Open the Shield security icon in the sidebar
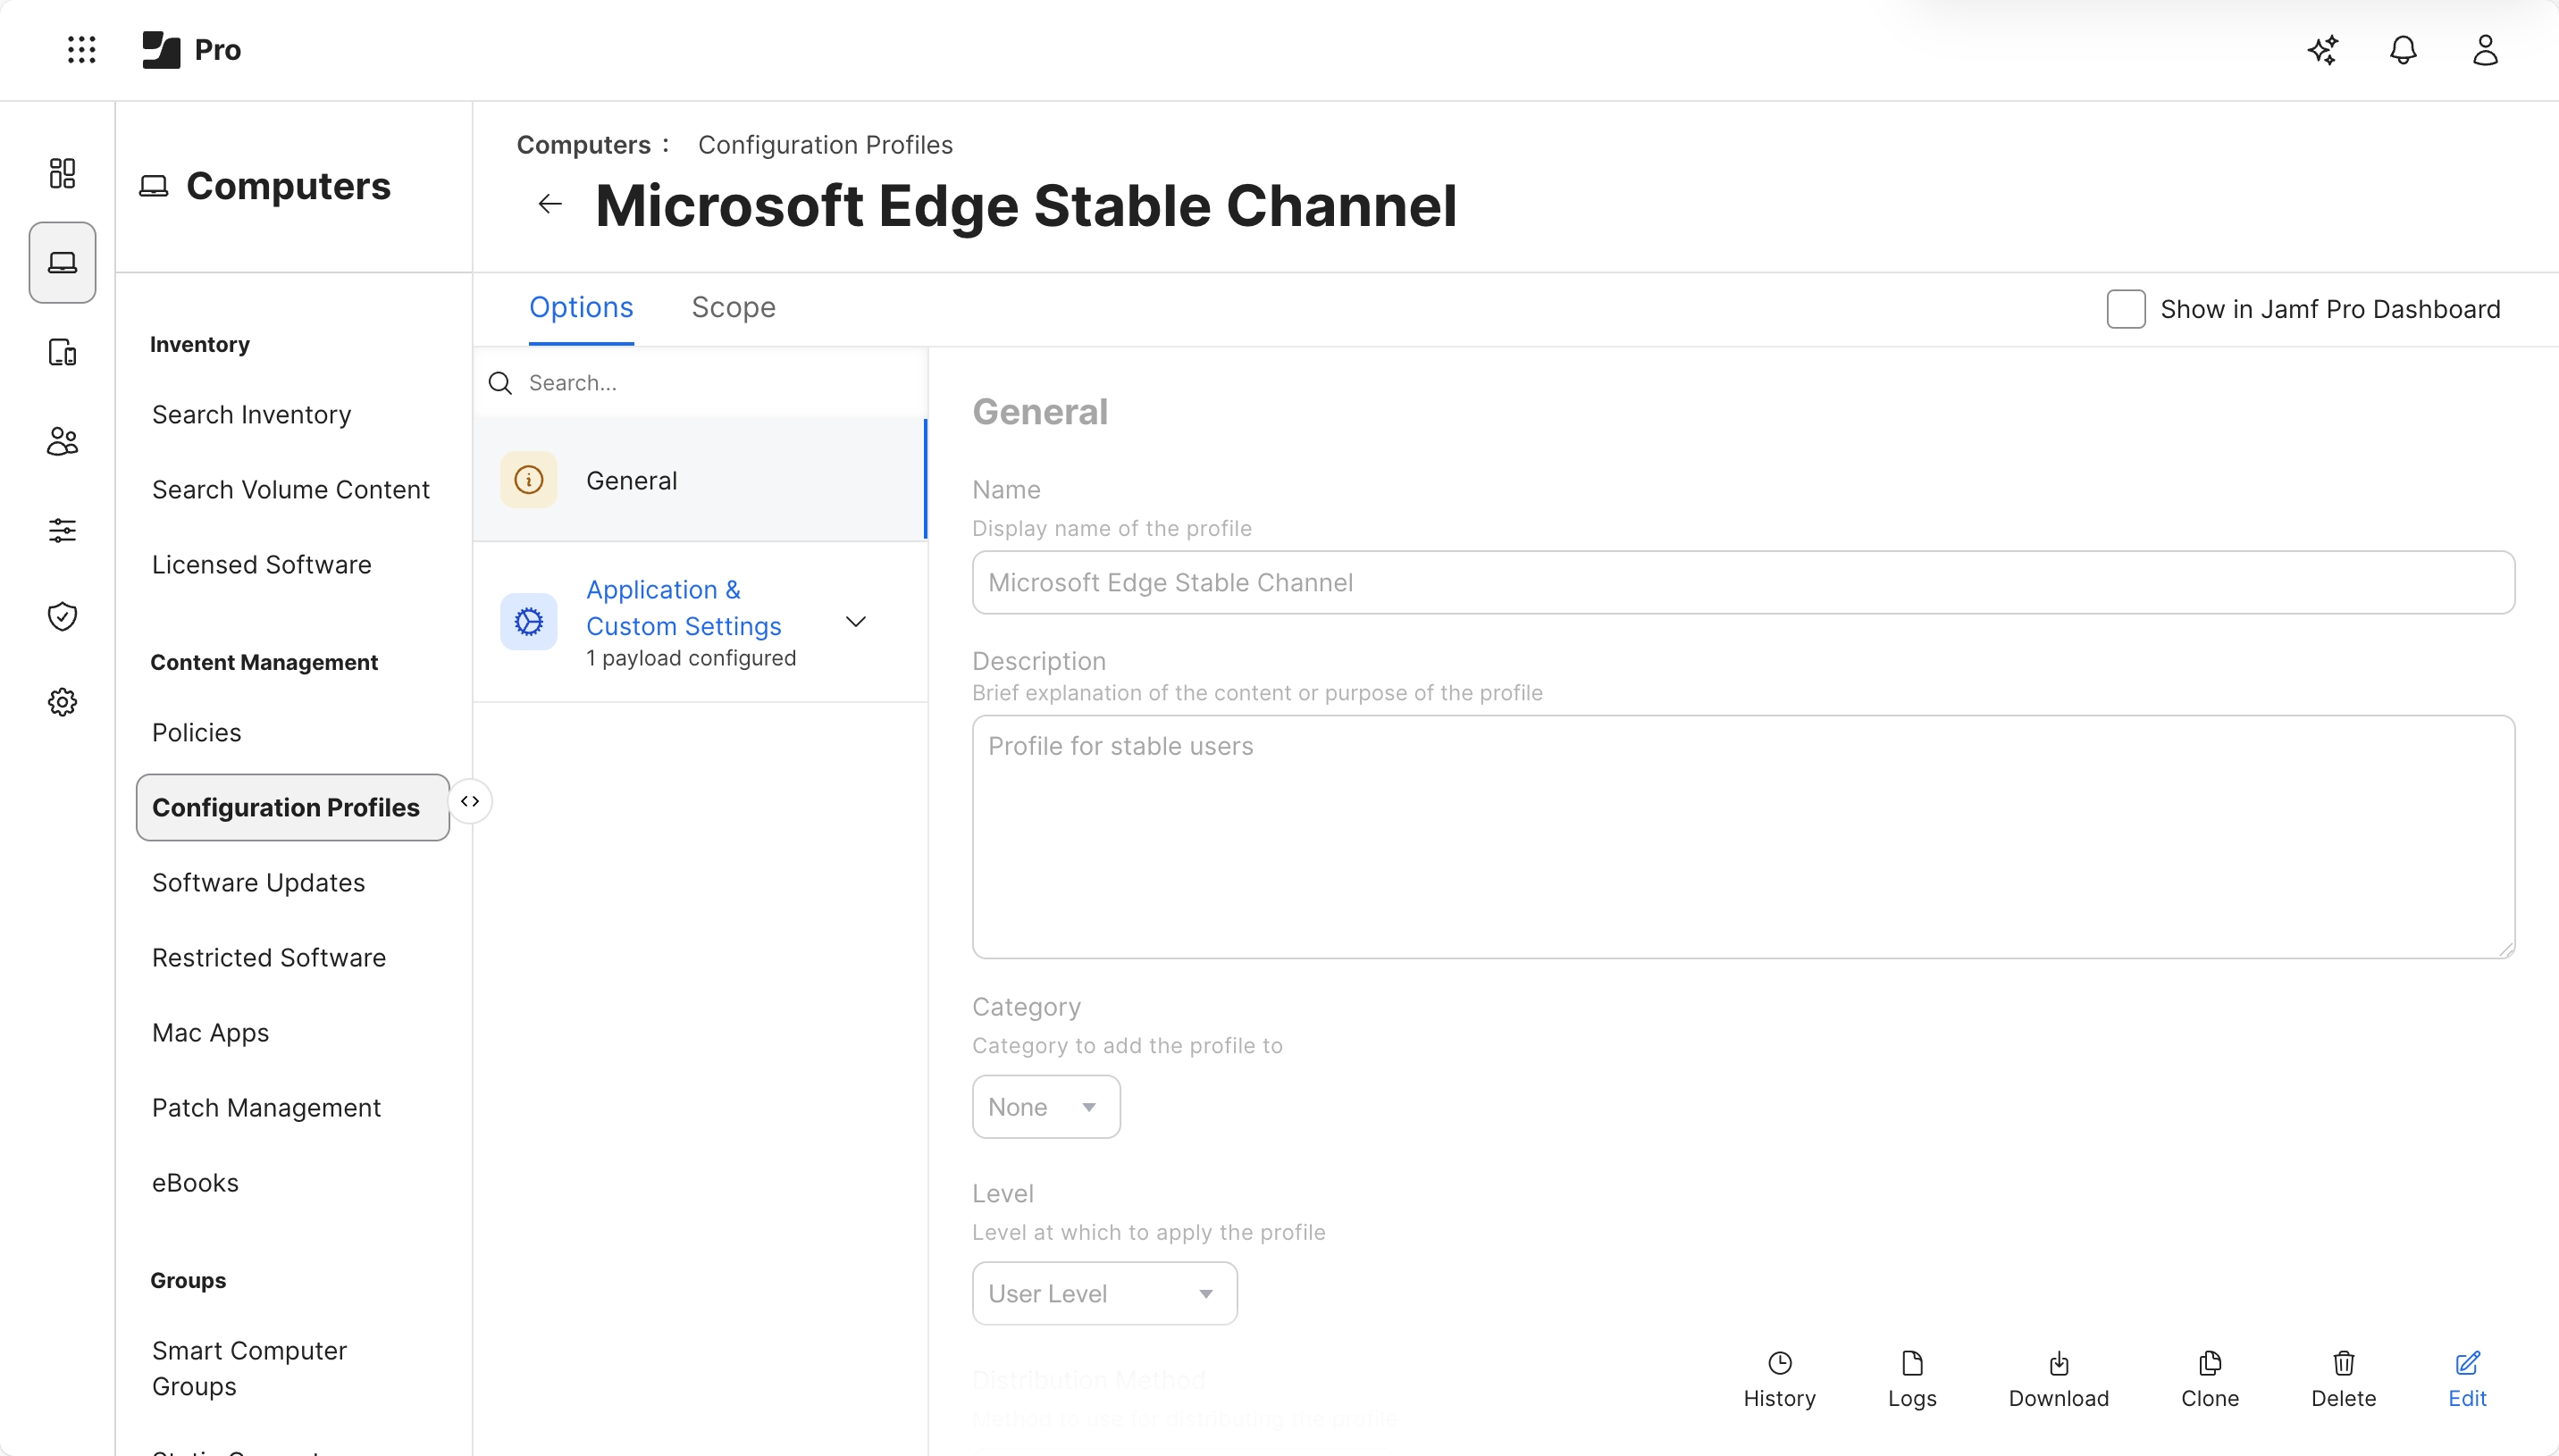The width and height of the screenshot is (2559, 1456). tap(61, 616)
